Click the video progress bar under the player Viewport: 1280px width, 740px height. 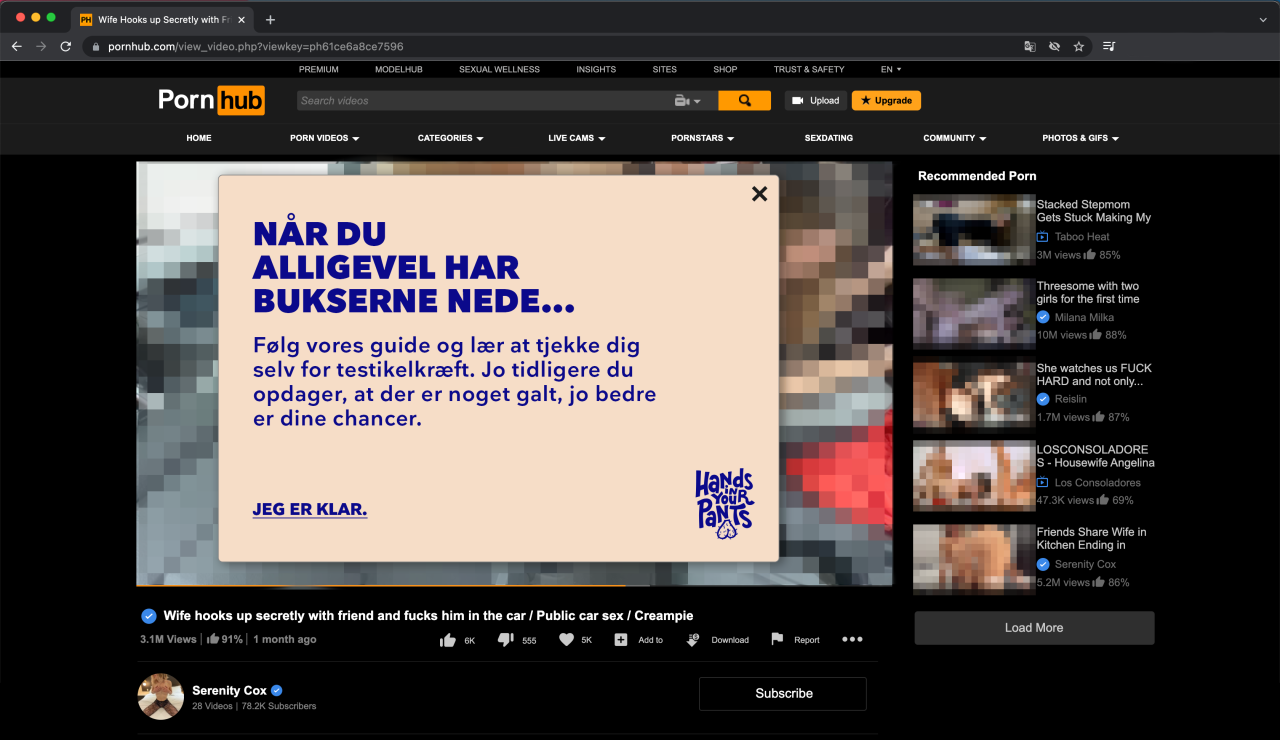(x=514, y=585)
